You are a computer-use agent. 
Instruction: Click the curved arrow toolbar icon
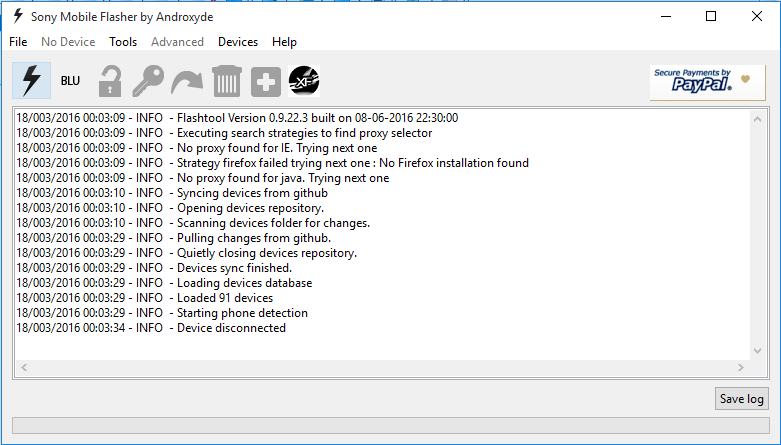click(x=187, y=82)
